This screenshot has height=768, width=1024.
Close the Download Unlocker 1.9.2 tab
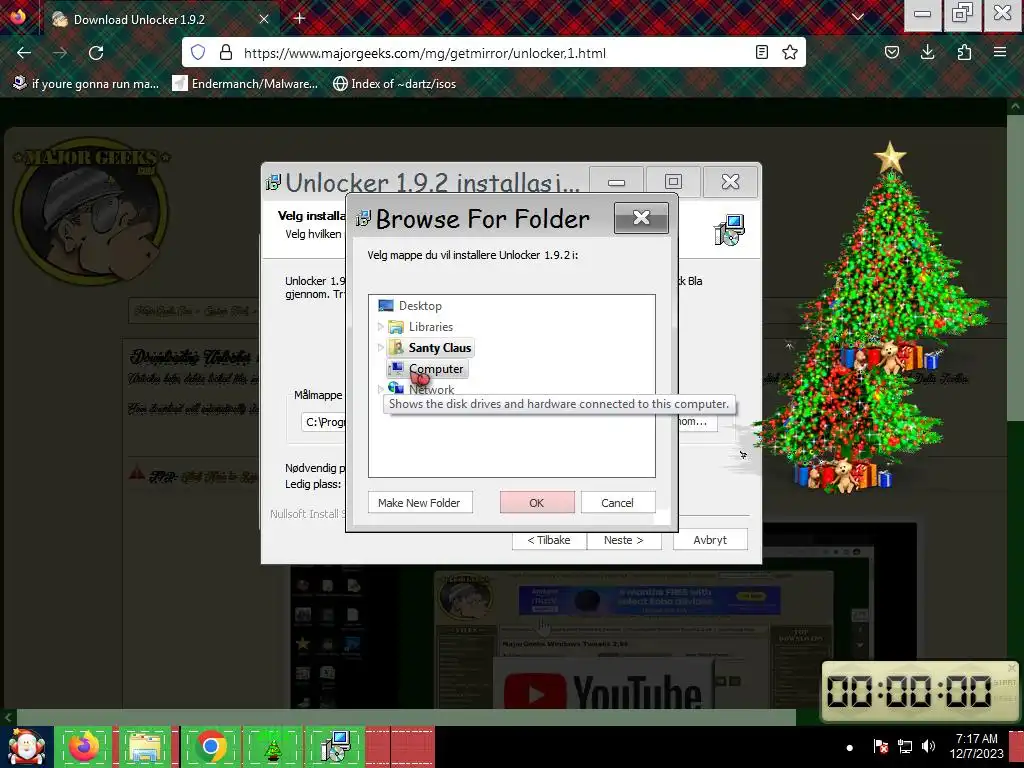pos(264,20)
